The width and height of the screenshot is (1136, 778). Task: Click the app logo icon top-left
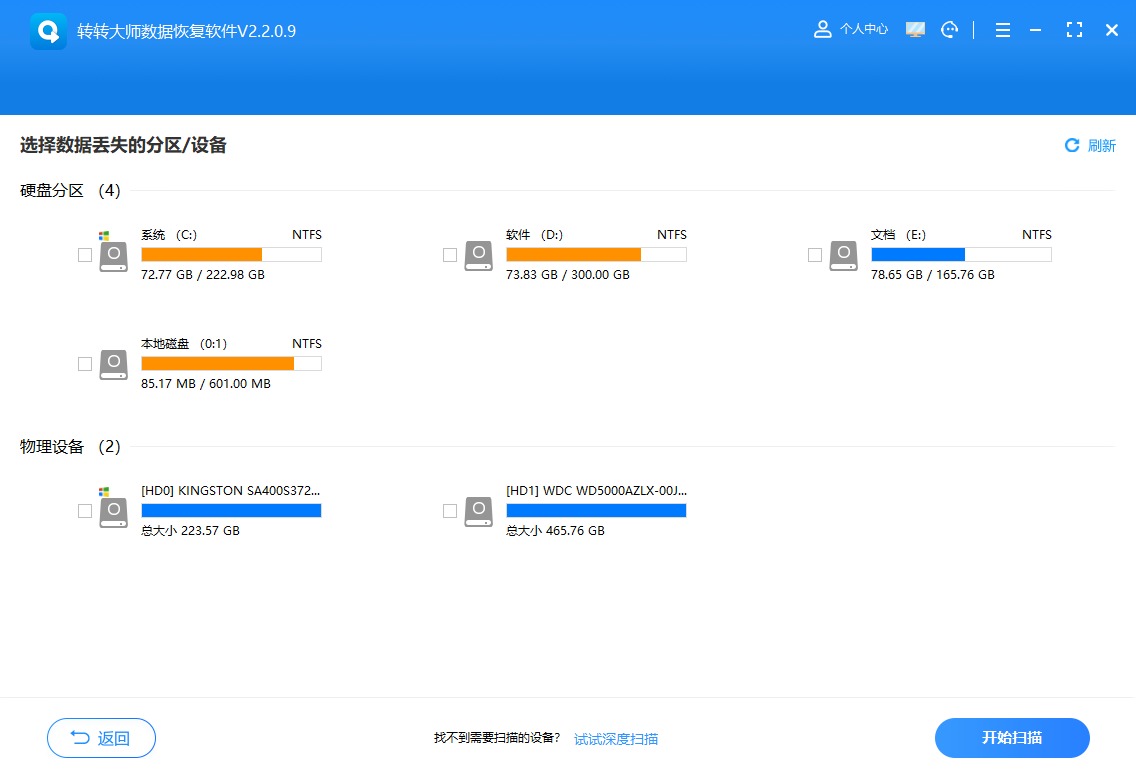click(48, 30)
